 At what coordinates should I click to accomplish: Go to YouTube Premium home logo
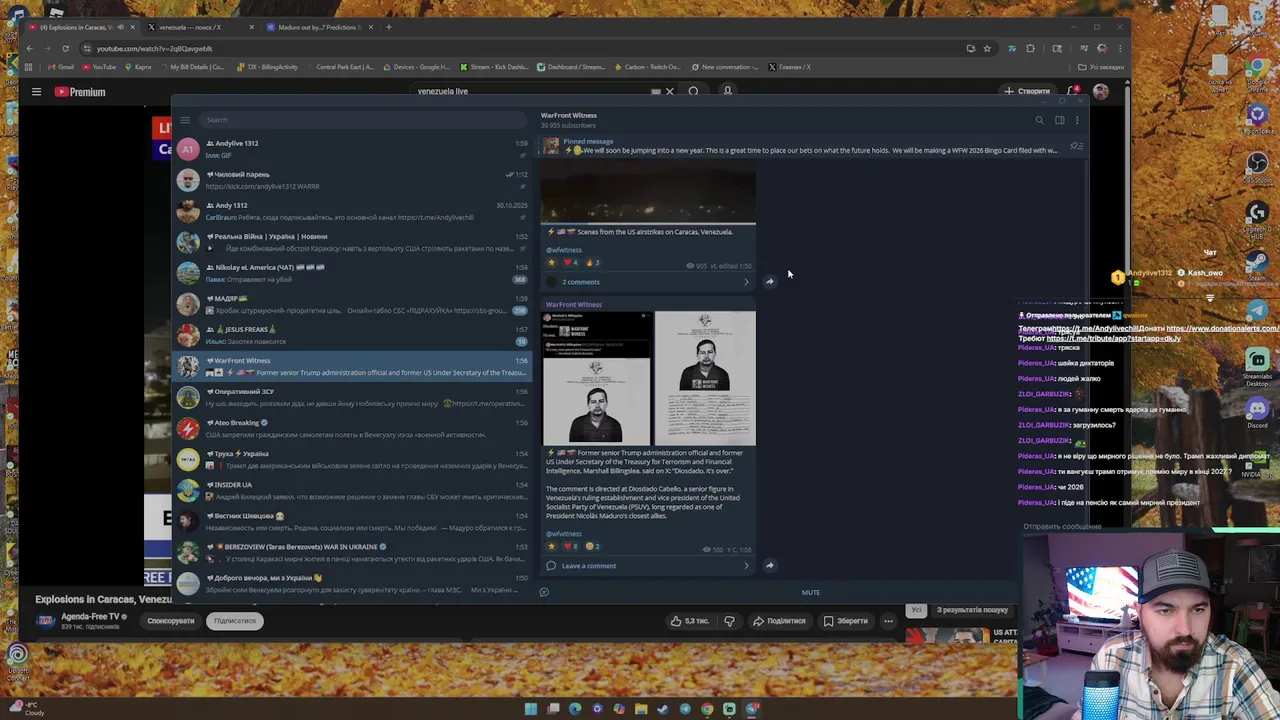point(80,92)
